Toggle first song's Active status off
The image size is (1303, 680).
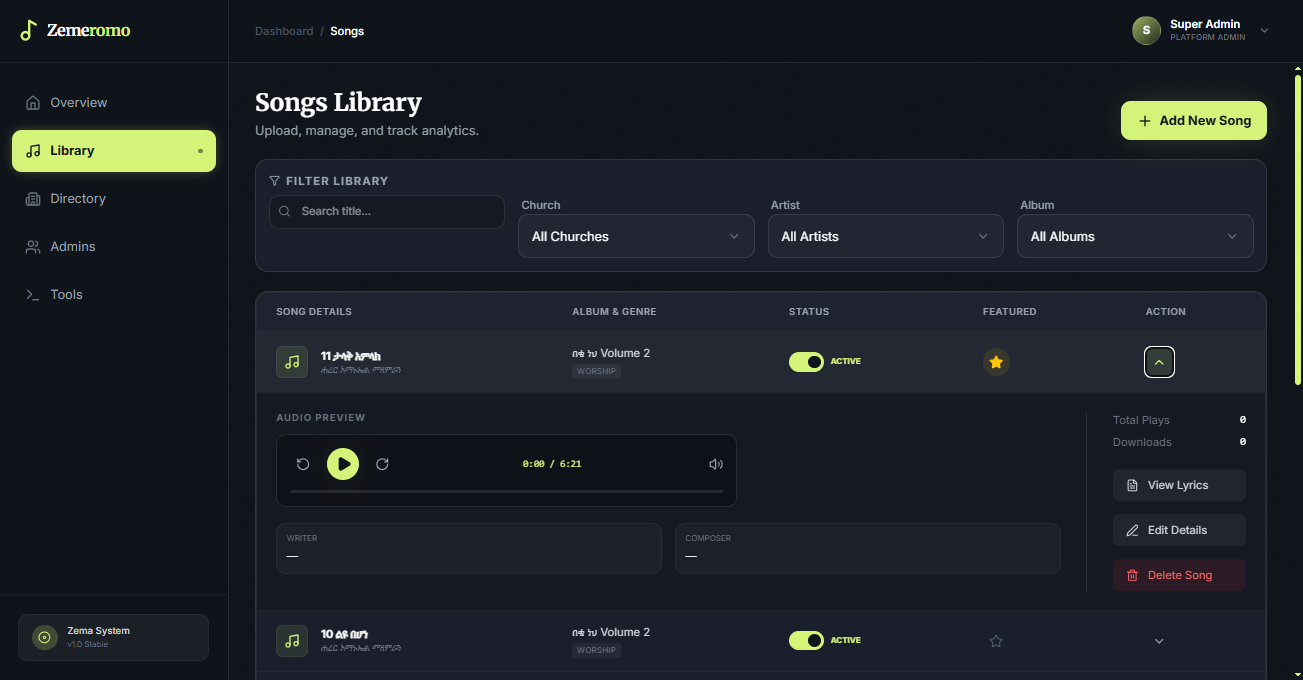pos(806,361)
